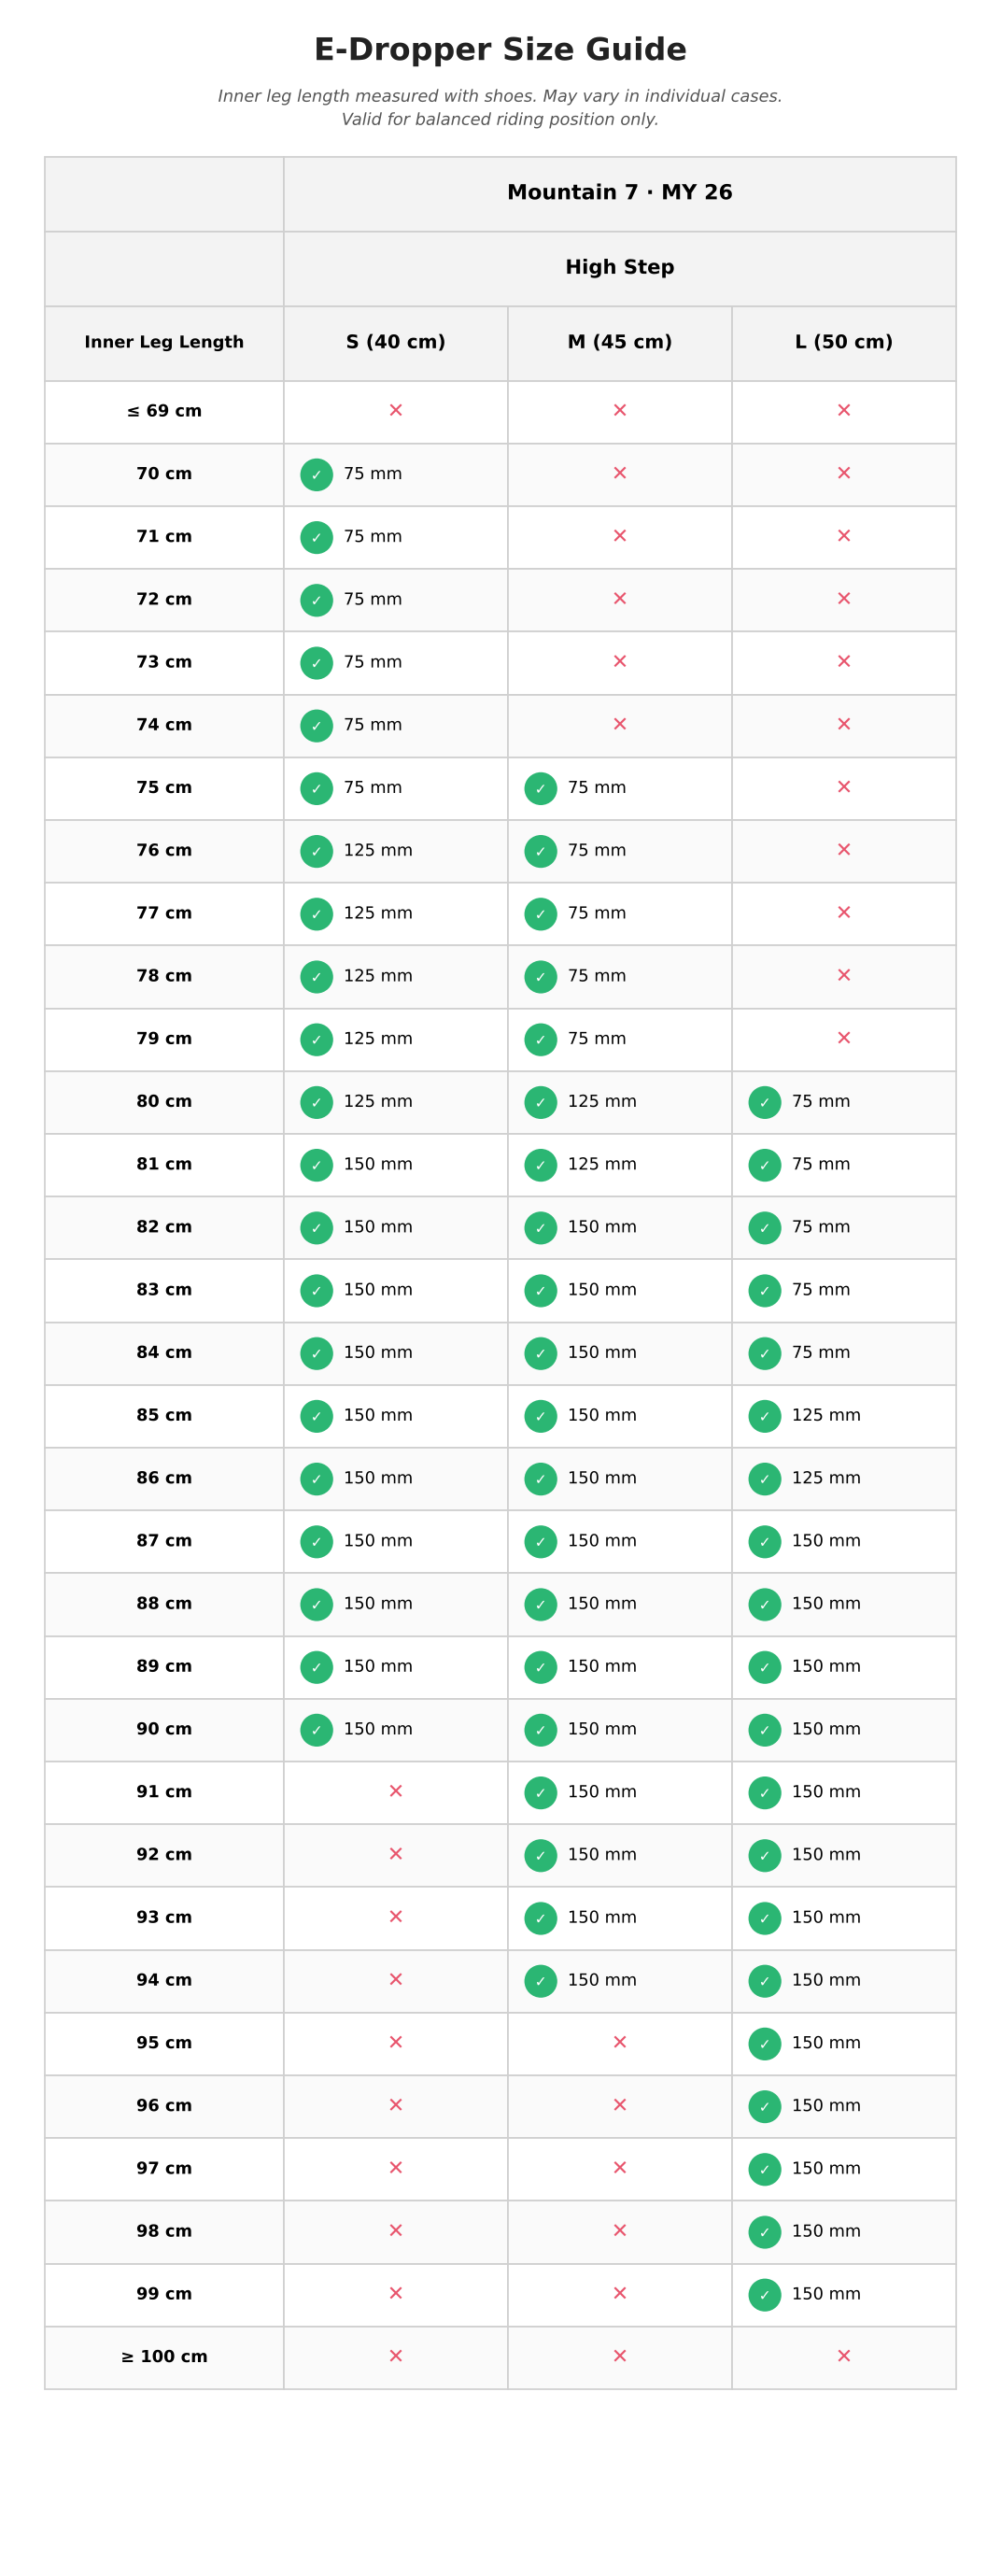Click the red cross for 95 cm size M

(x=620, y=2043)
